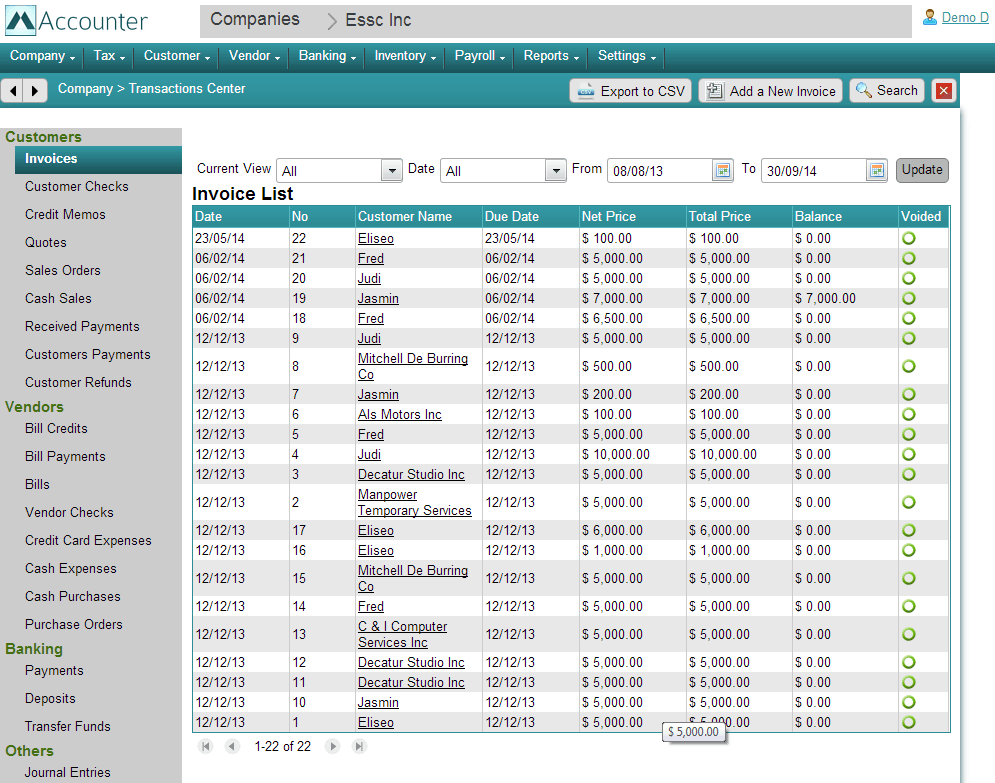This screenshot has width=995, height=783.
Task: Open the Company menu
Action: [42, 56]
